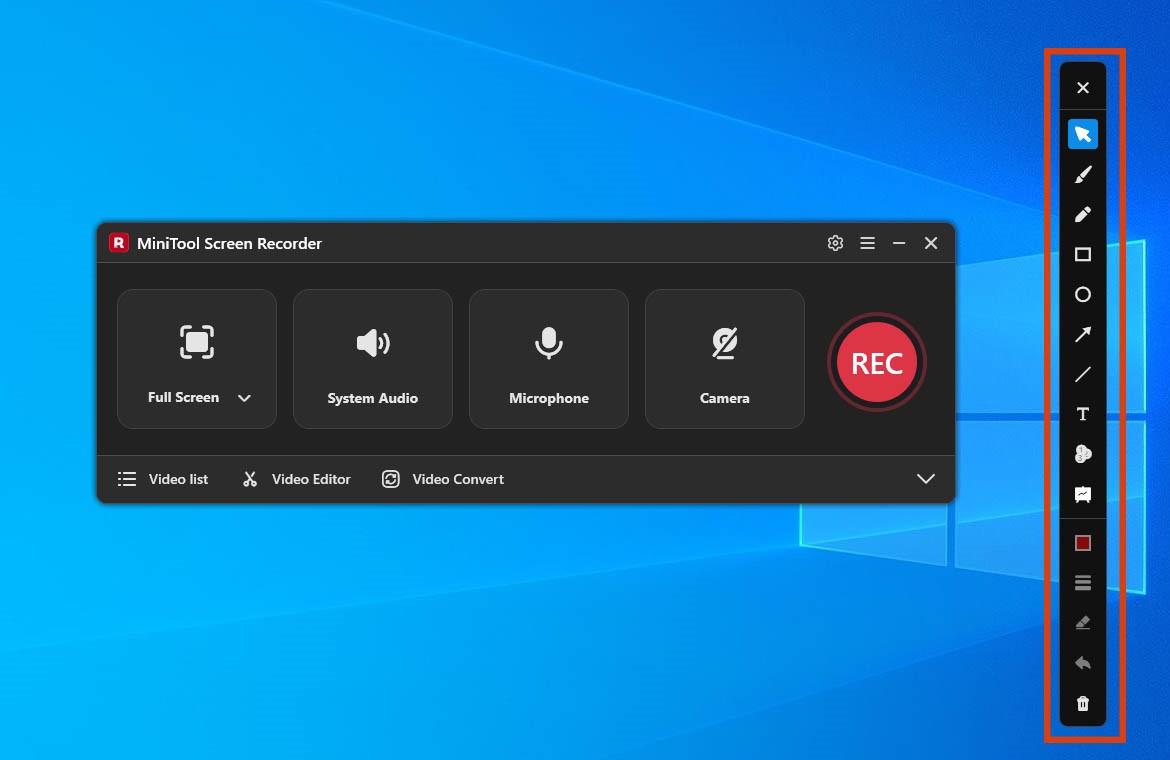Click the Eraser tool in the annotation toolbar

coord(1082,621)
